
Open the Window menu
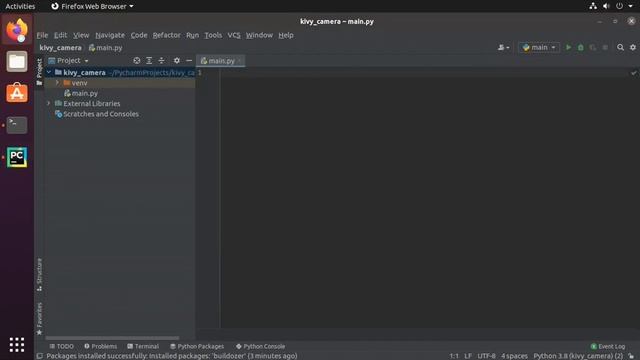tap(259, 35)
